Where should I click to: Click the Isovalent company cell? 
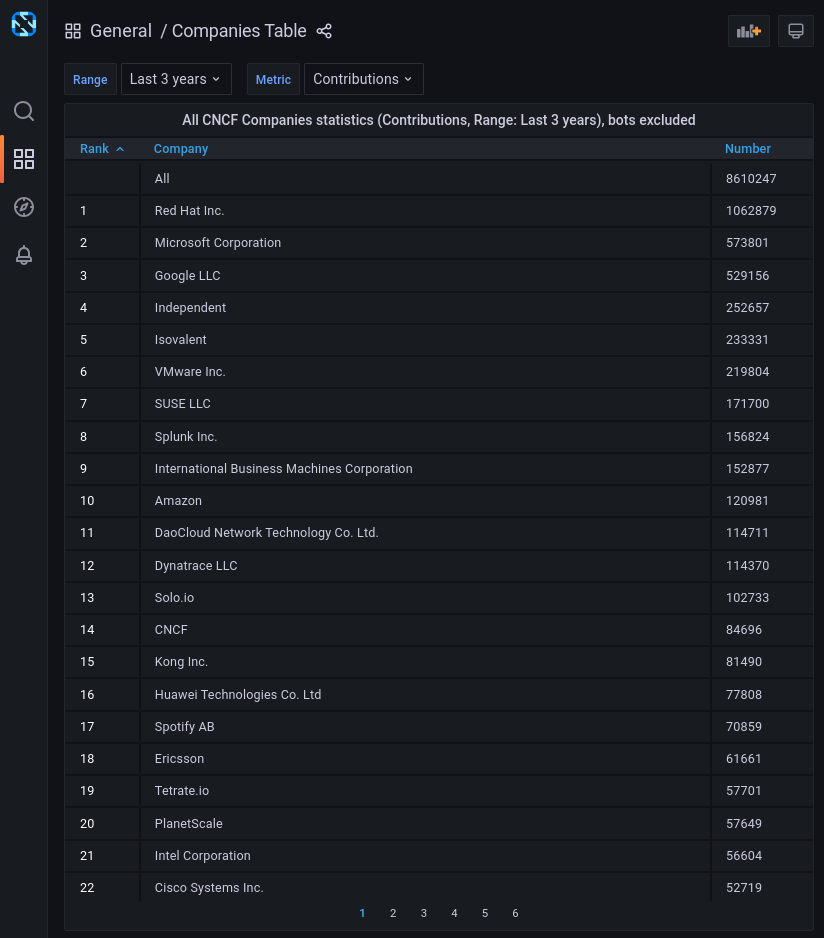[x=425, y=340]
